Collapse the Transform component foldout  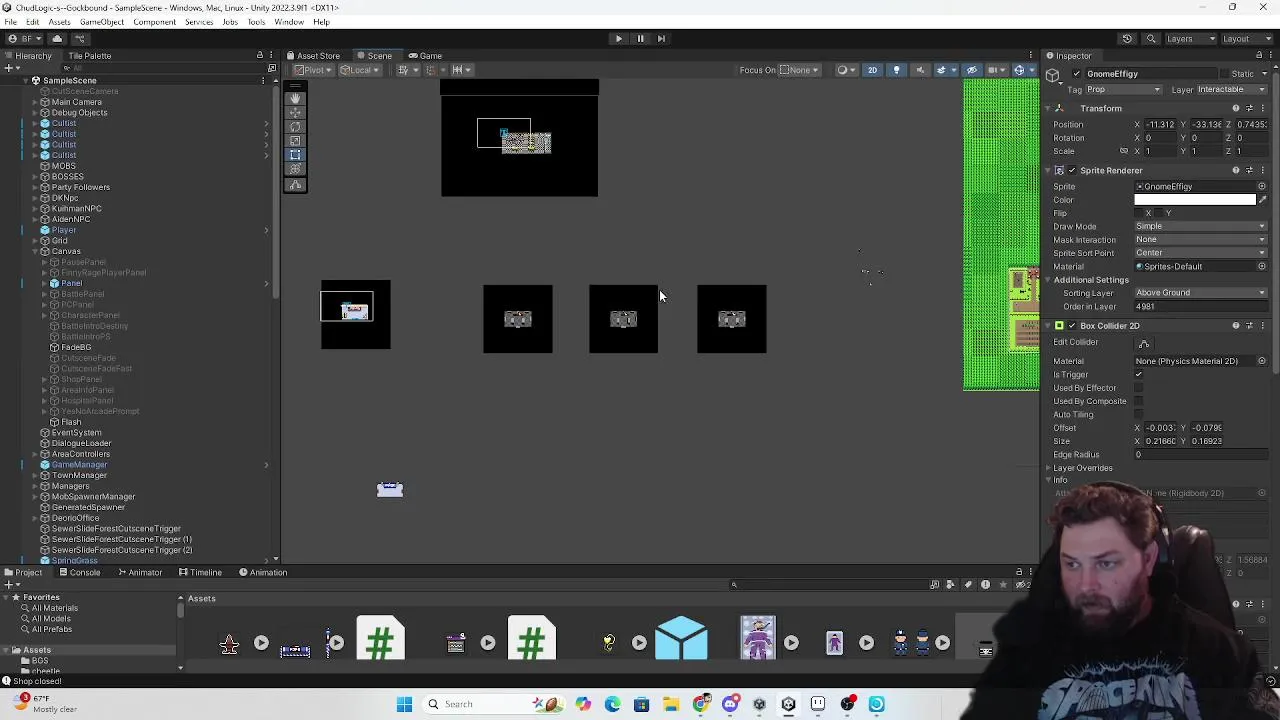pos(1048,108)
